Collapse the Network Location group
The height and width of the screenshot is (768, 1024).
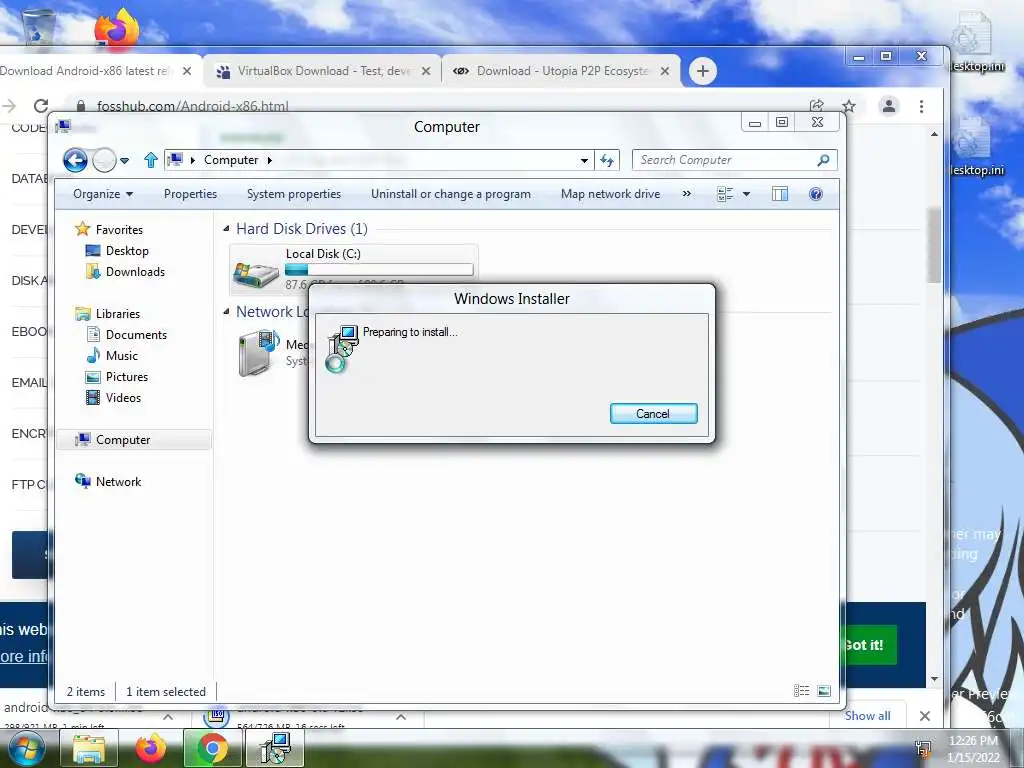226,312
